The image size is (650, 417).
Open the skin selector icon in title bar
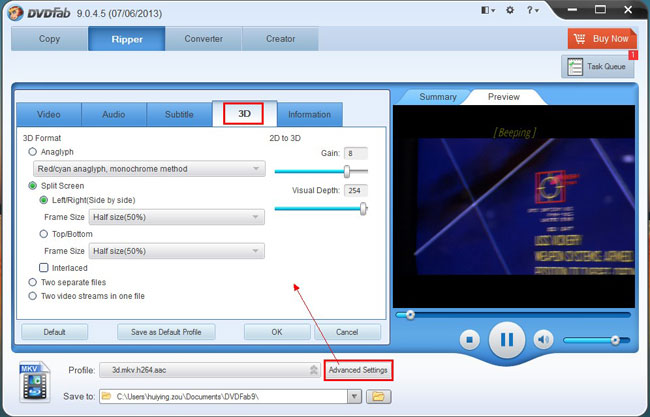[488, 10]
